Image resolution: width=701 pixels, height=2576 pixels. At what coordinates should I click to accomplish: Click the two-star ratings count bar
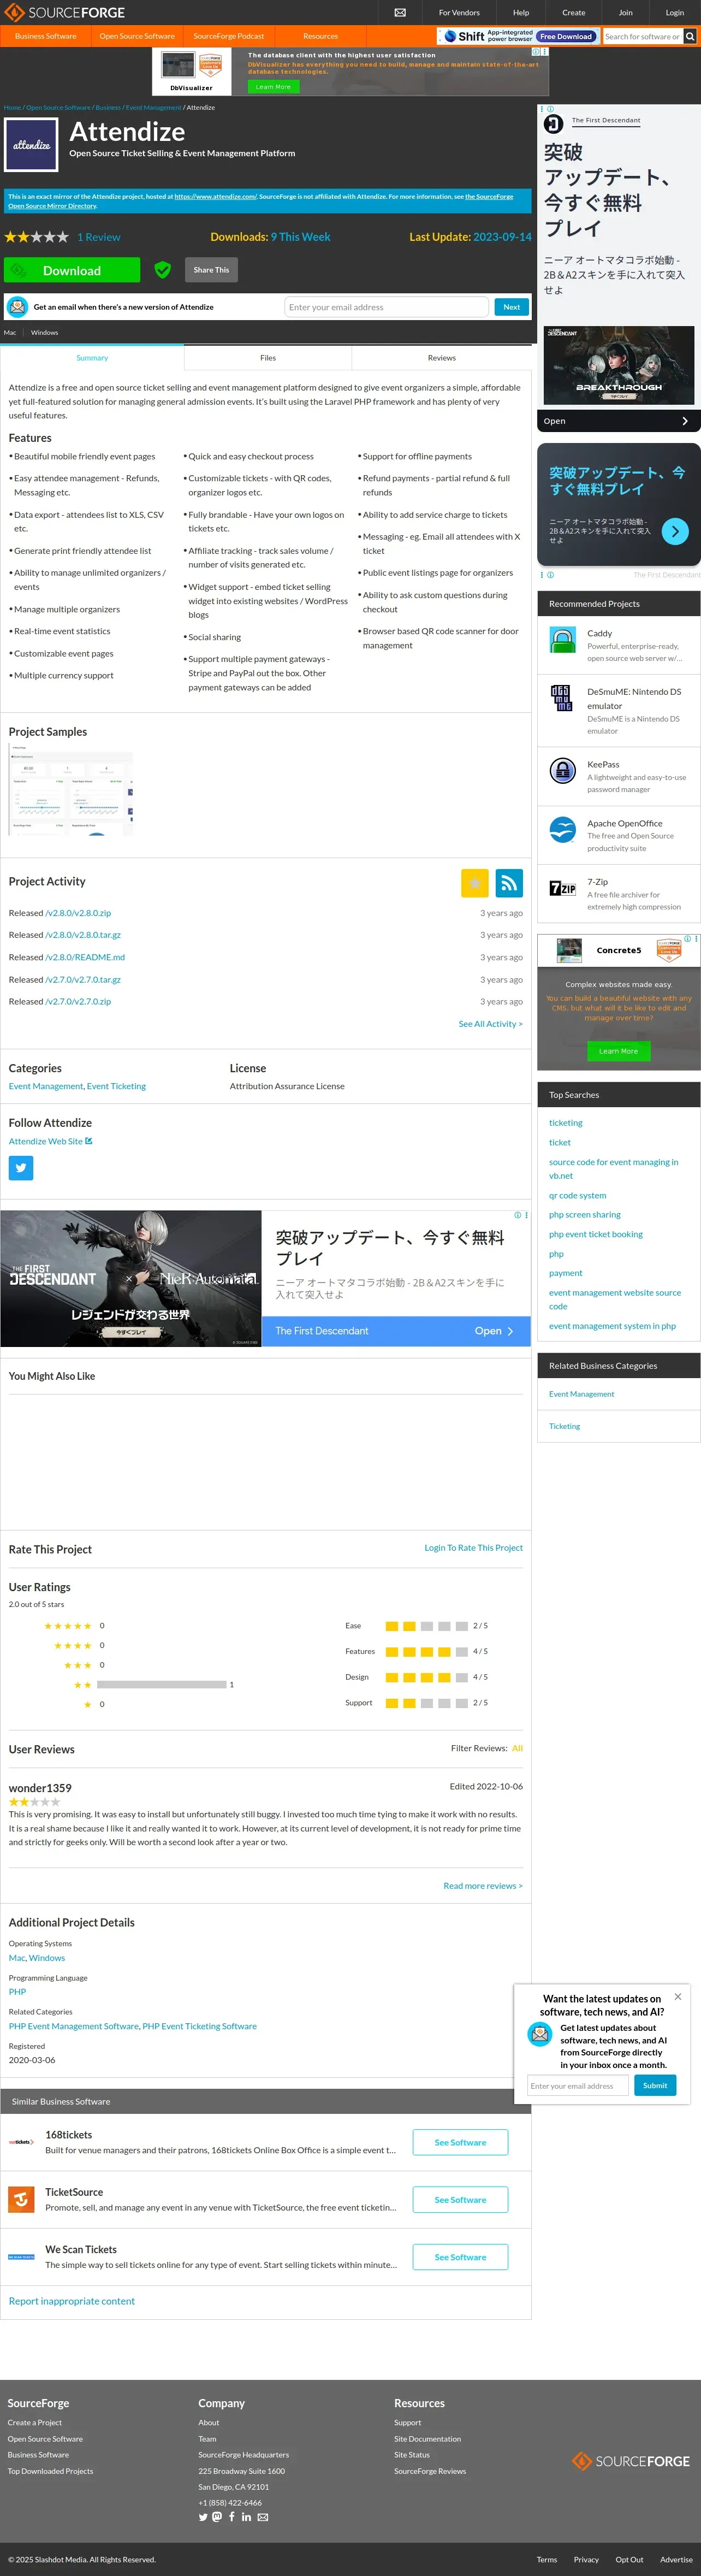(161, 1685)
